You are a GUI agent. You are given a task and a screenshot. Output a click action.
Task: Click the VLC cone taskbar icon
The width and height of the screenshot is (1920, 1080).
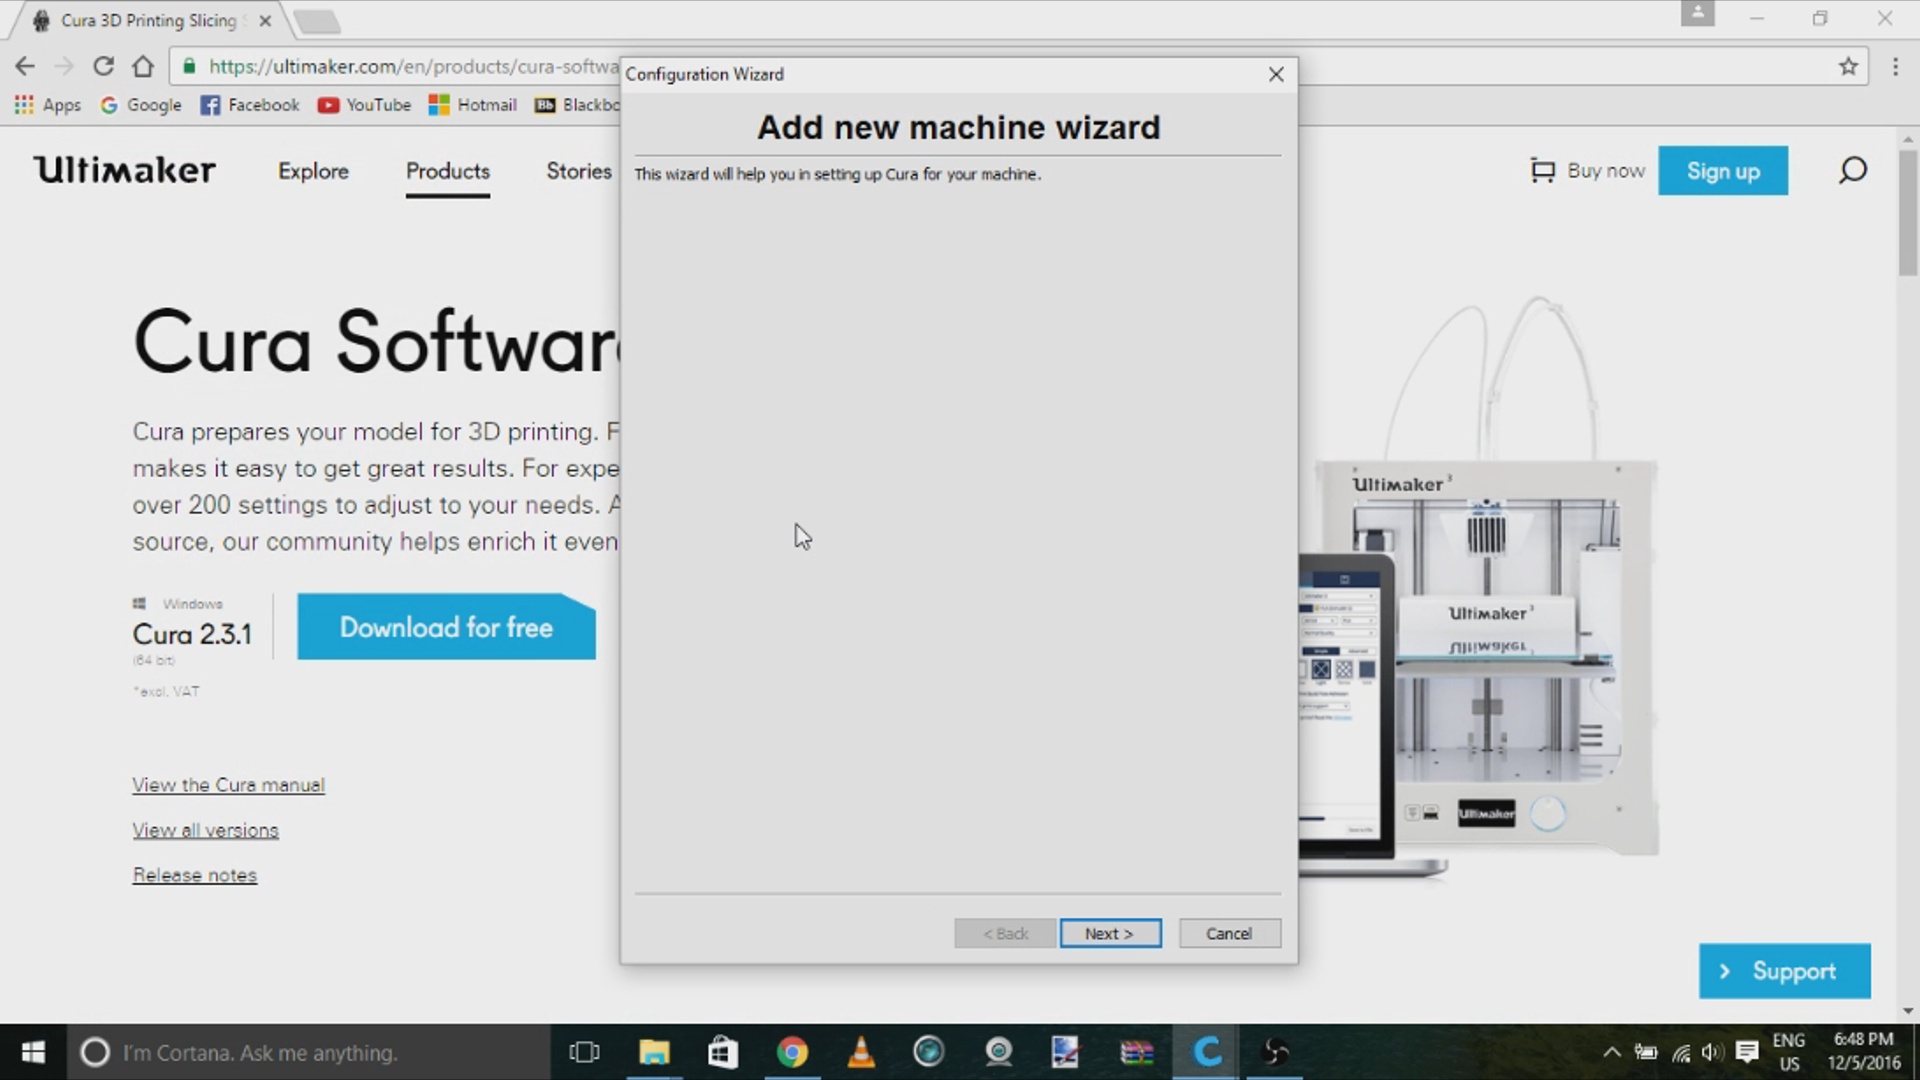(x=860, y=1052)
